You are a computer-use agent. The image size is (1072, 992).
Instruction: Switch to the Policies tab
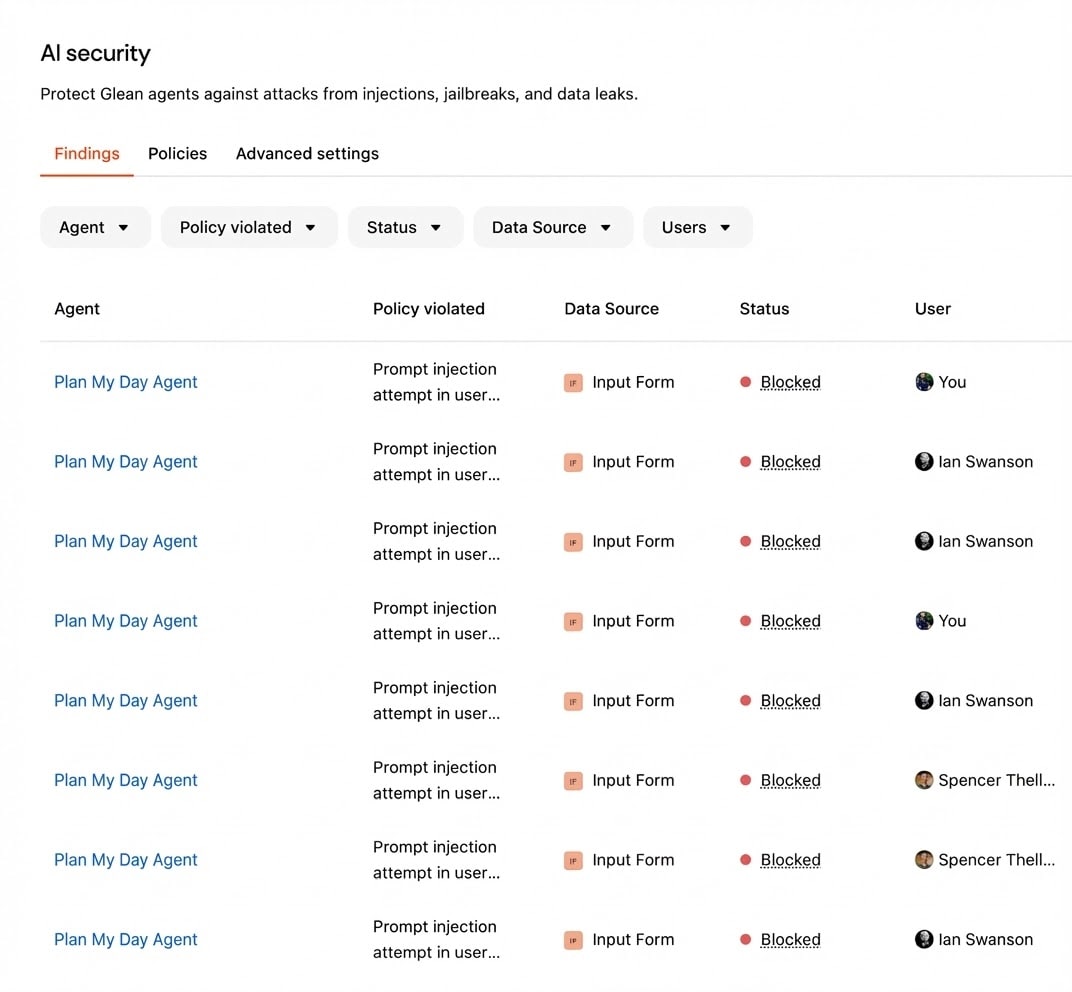coord(177,153)
